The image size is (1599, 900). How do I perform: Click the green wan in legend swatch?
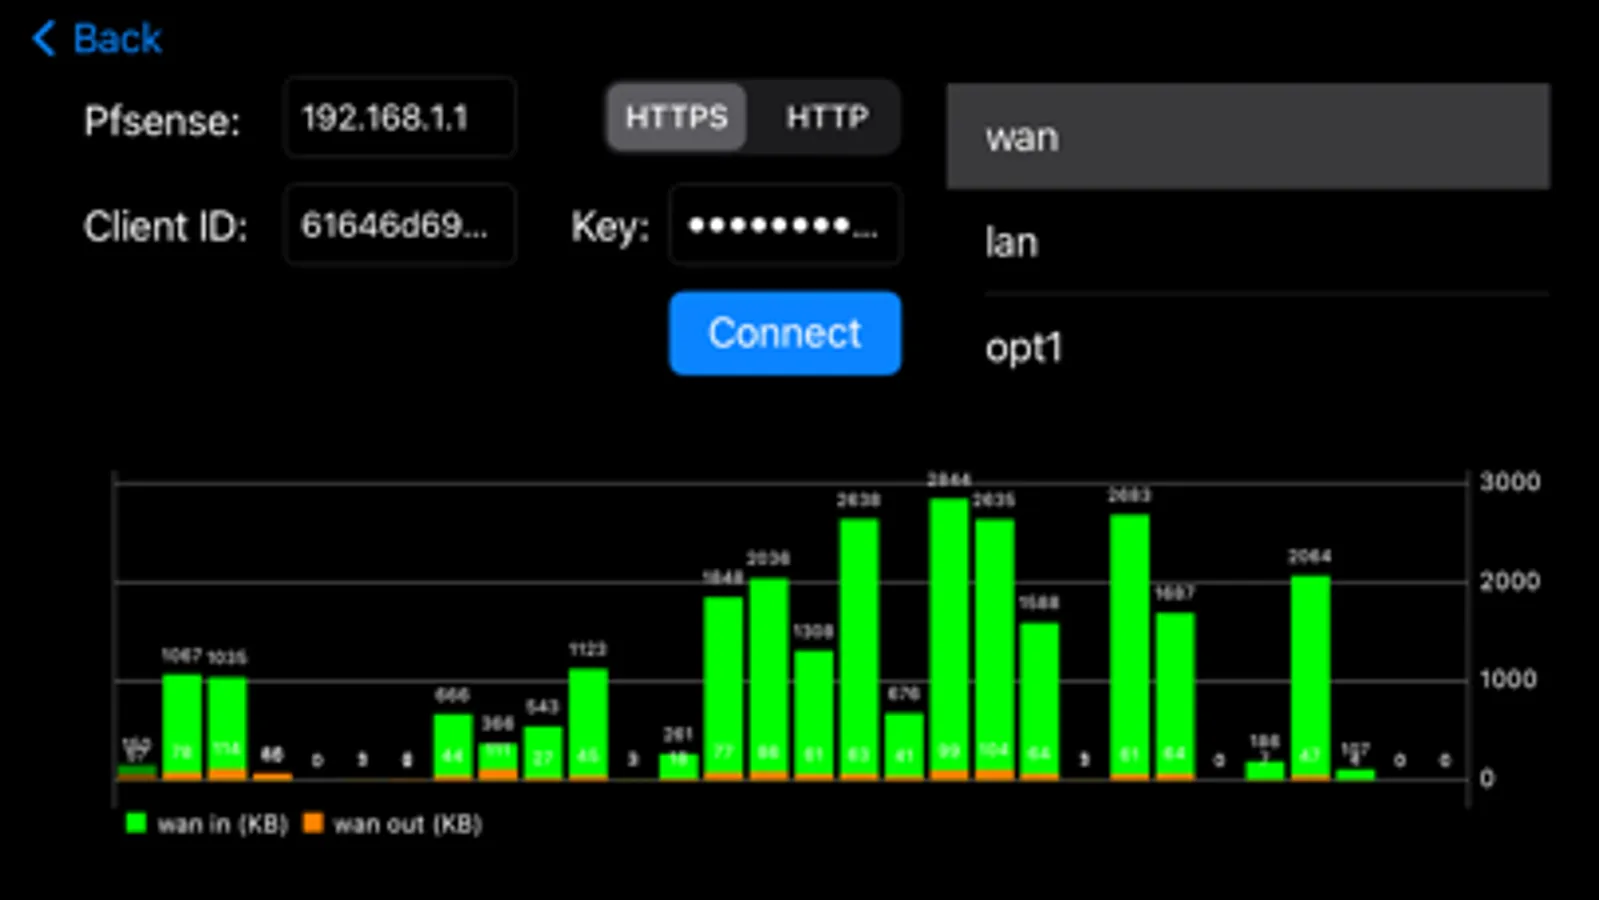pos(136,823)
